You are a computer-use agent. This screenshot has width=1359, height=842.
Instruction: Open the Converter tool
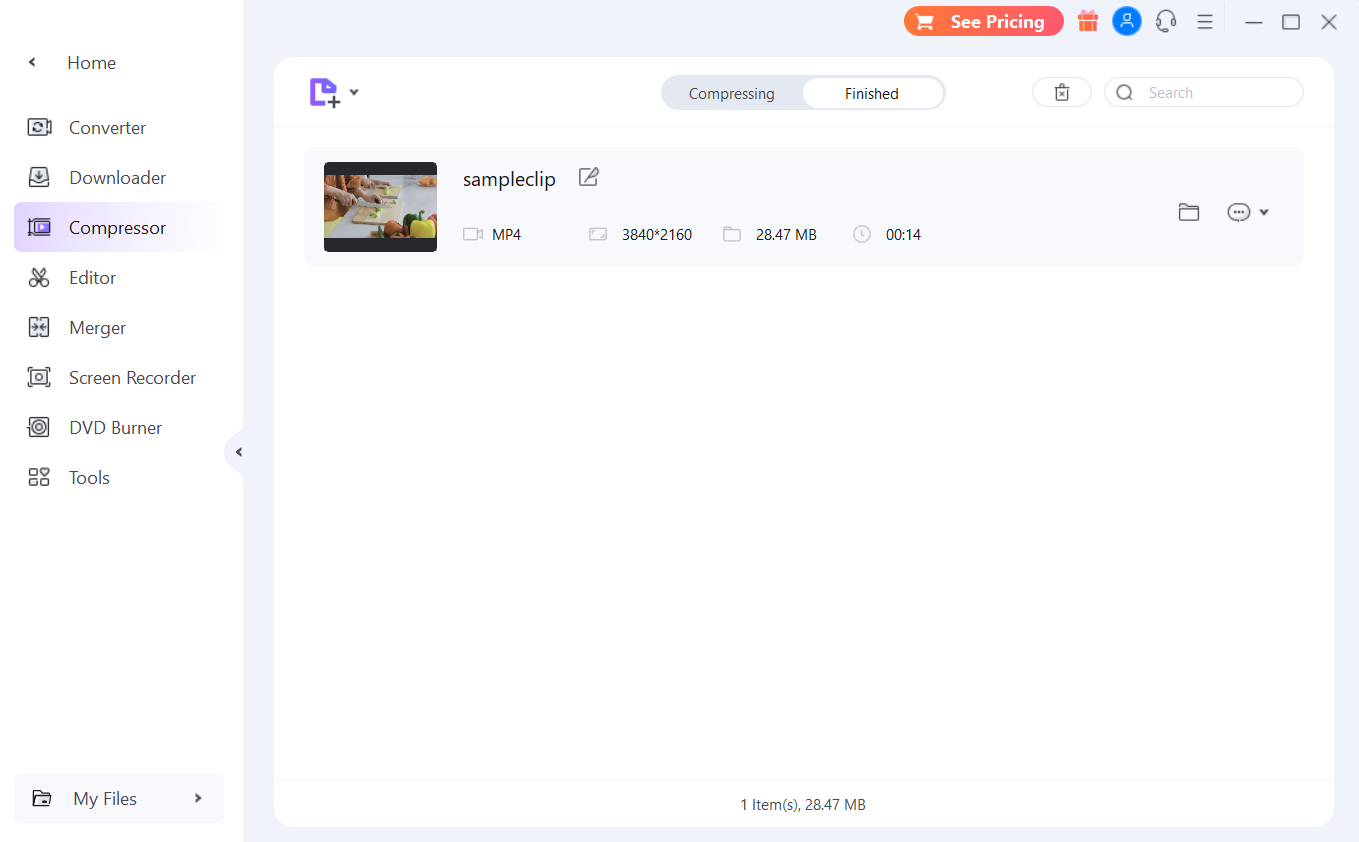(x=107, y=127)
